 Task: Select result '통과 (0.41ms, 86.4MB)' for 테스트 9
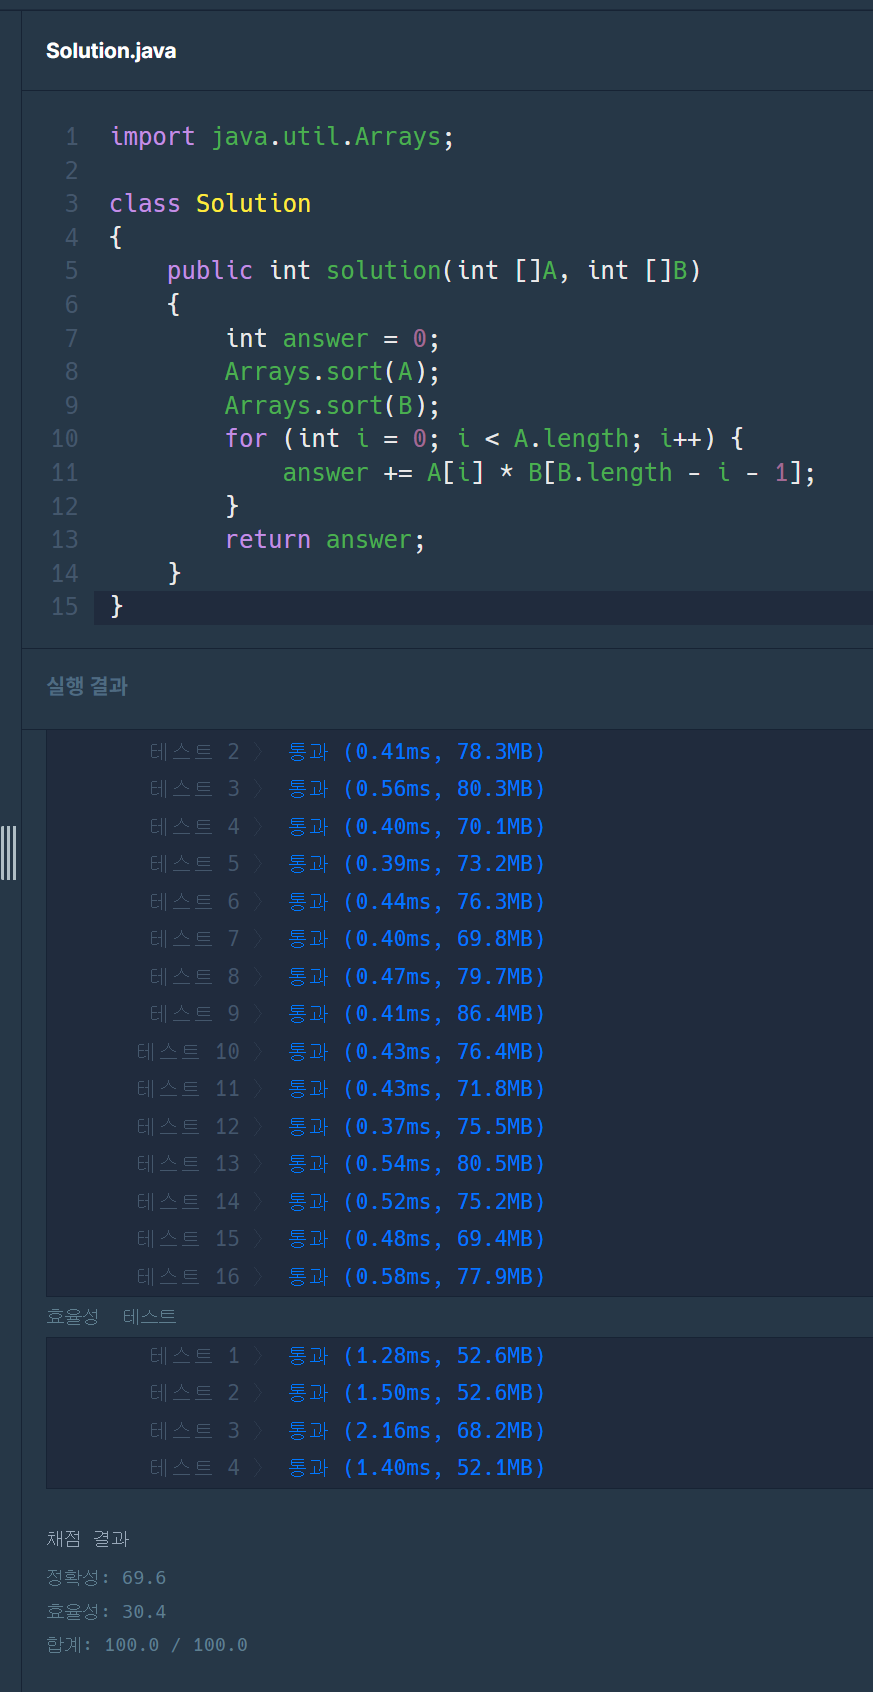tap(416, 1013)
